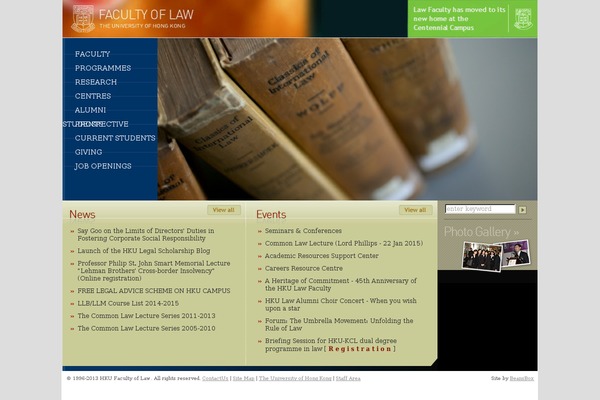Open Common Law Lecture Lord Phillips event
The image size is (600, 400).
click(x=344, y=243)
